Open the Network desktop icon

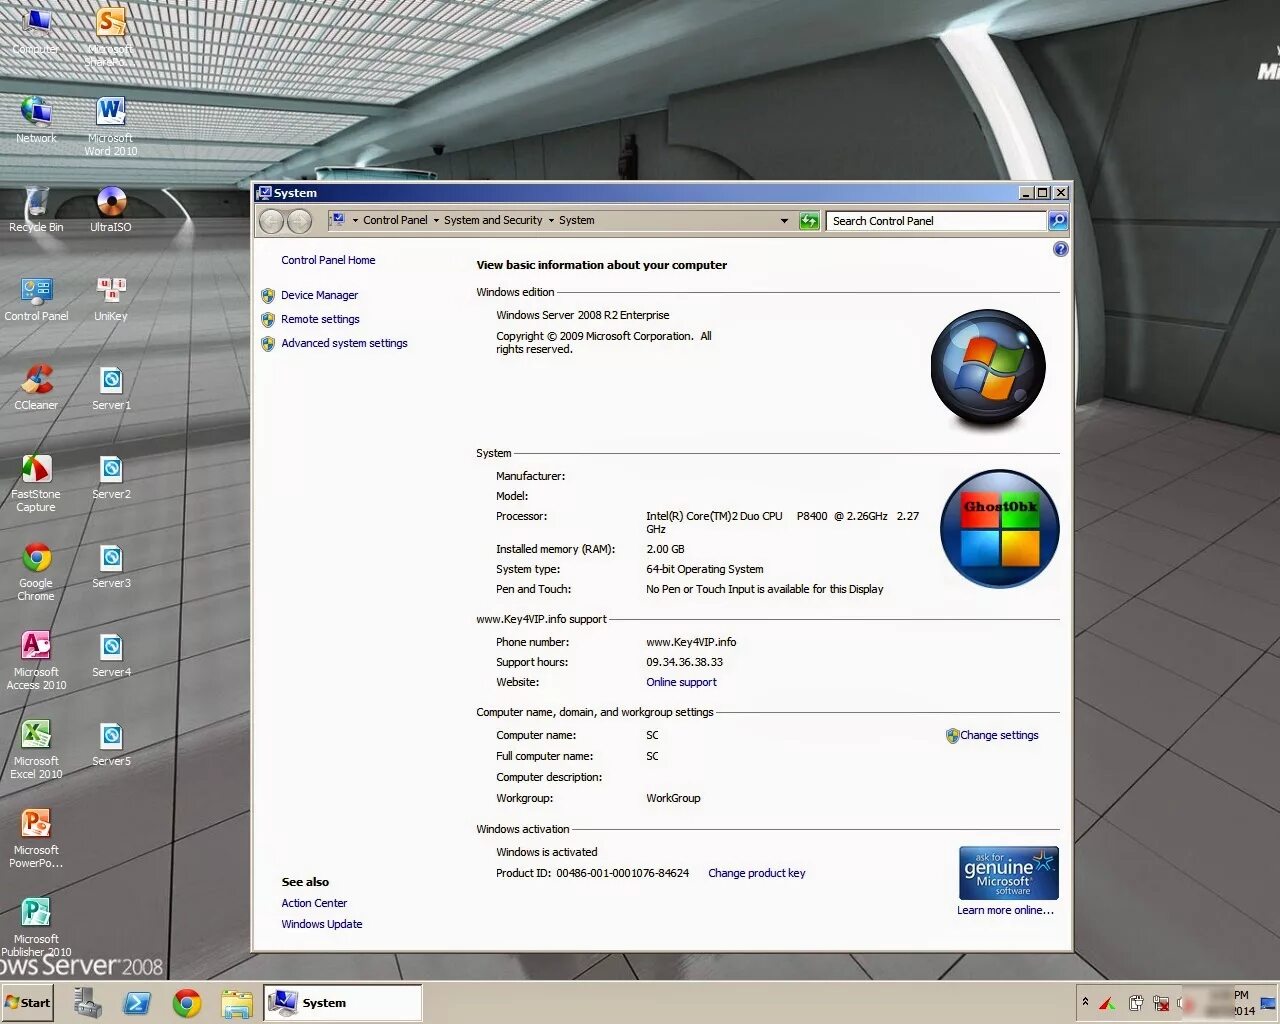click(36, 119)
